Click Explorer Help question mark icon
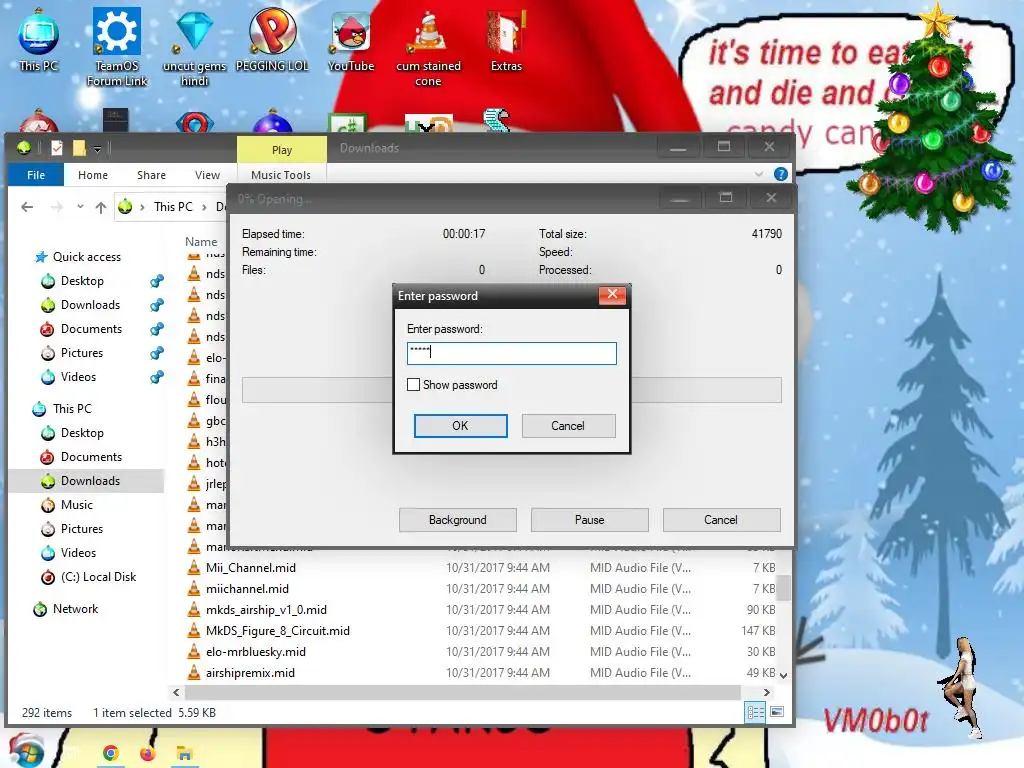Viewport: 1024px width, 768px height. click(780, 174)
